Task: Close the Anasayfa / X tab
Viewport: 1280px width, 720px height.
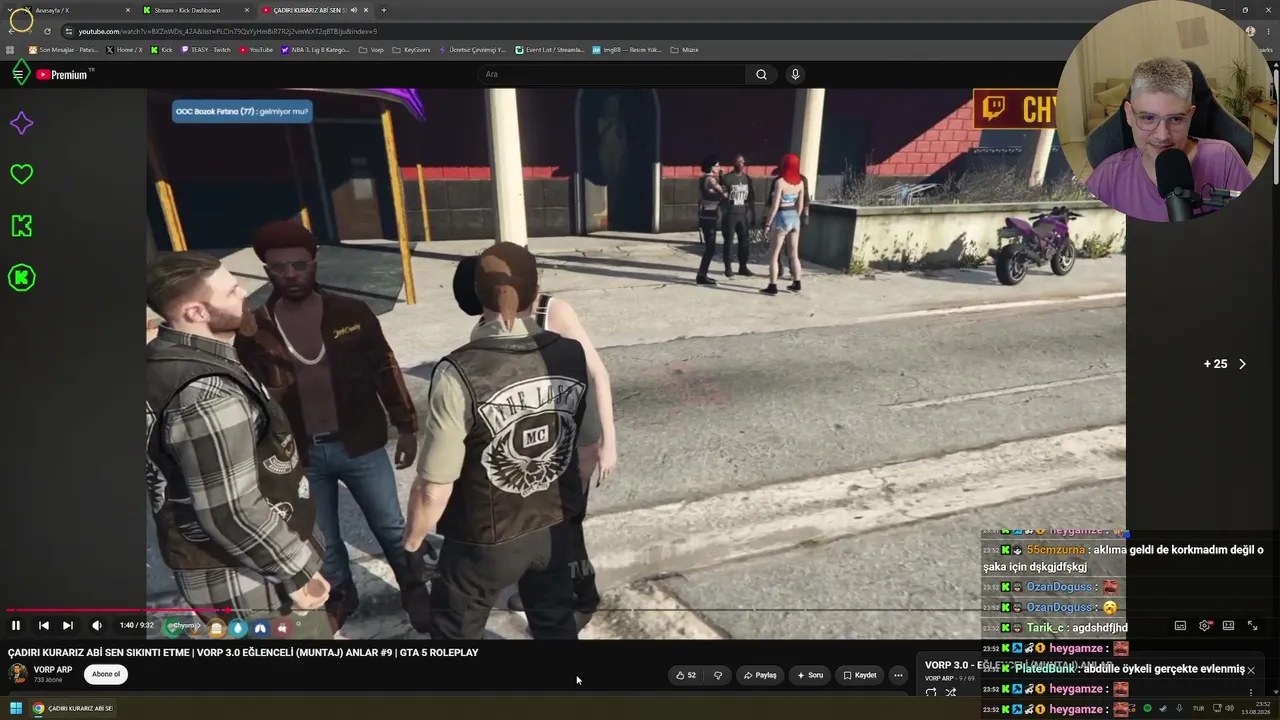Action: pyautogui.click(x=128, y=10)
